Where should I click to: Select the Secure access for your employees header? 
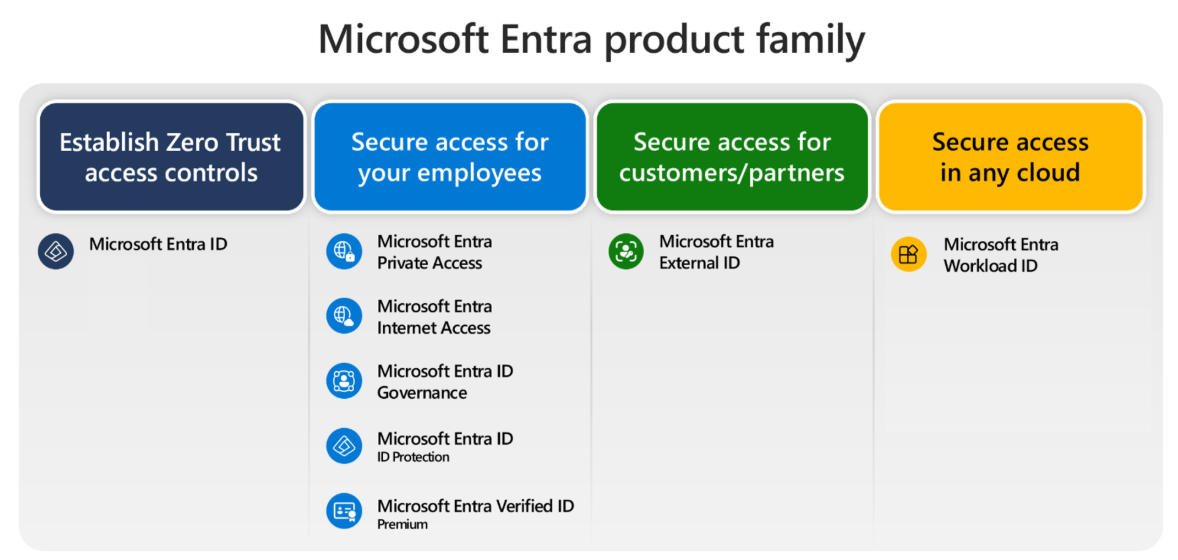click(450, 157)
